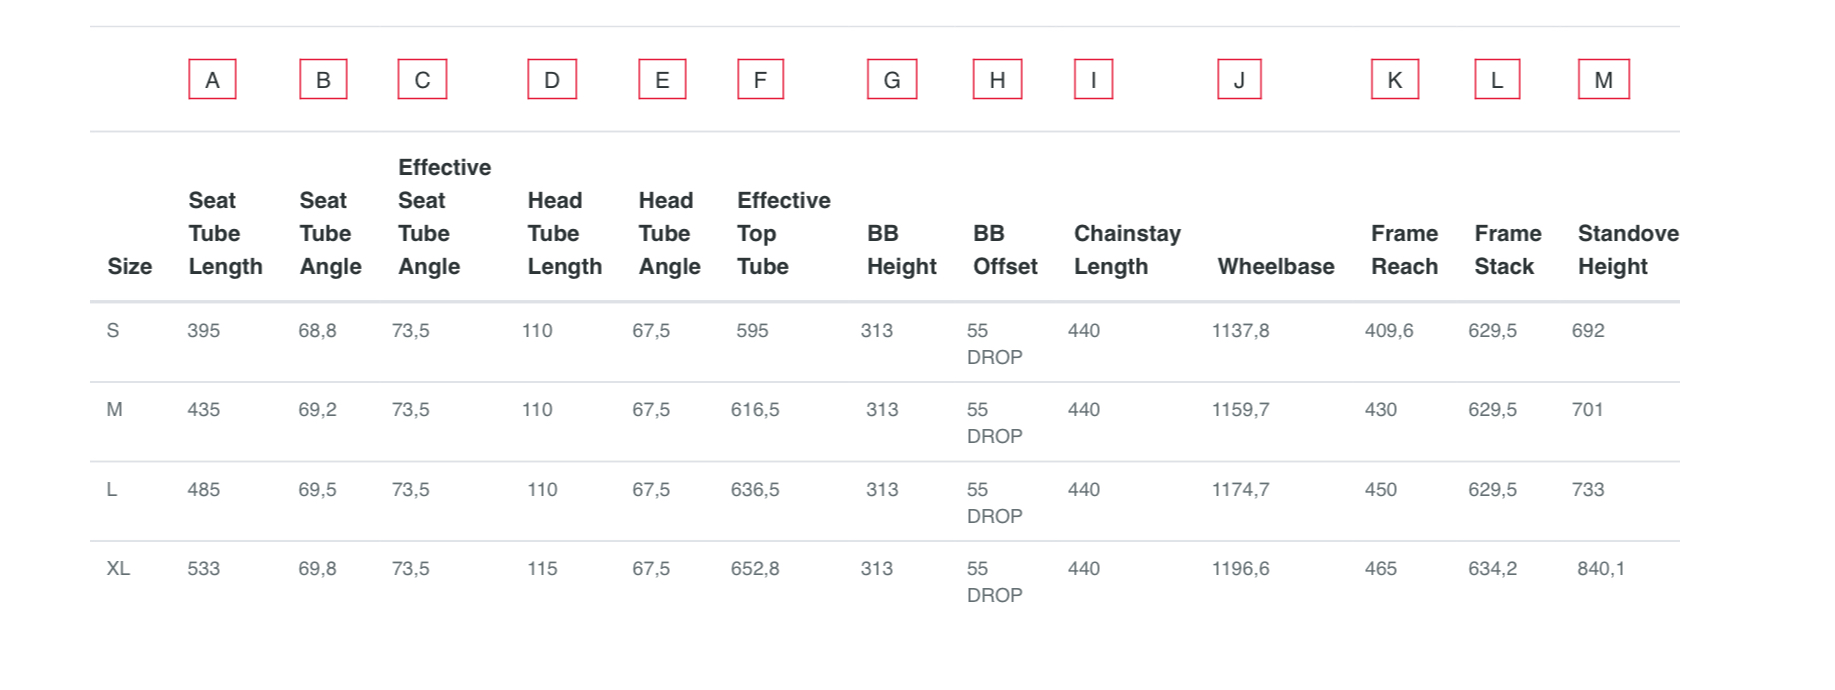Click the boxed letter J icon
Viewport: 1835px width, 690px height.
point(1239,80)
